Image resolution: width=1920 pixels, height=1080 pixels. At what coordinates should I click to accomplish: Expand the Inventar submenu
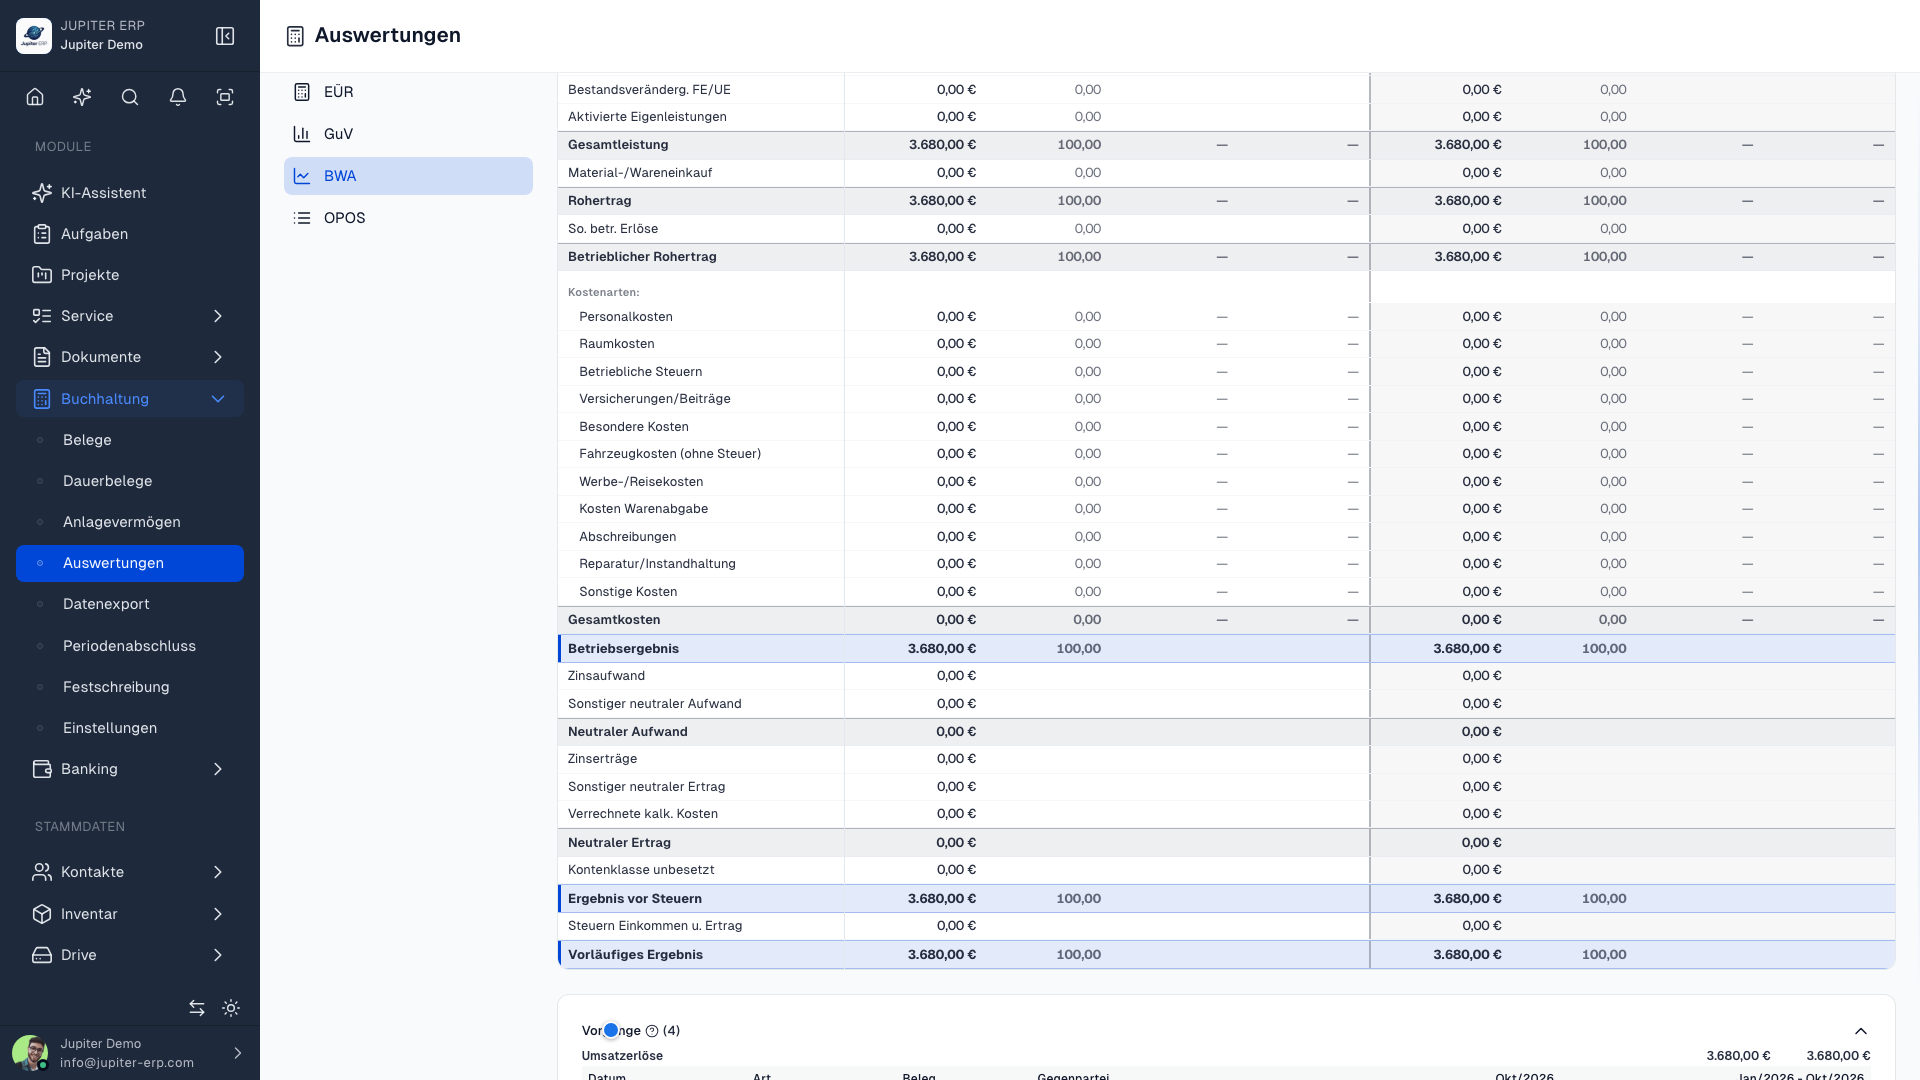tap(217, 914)
